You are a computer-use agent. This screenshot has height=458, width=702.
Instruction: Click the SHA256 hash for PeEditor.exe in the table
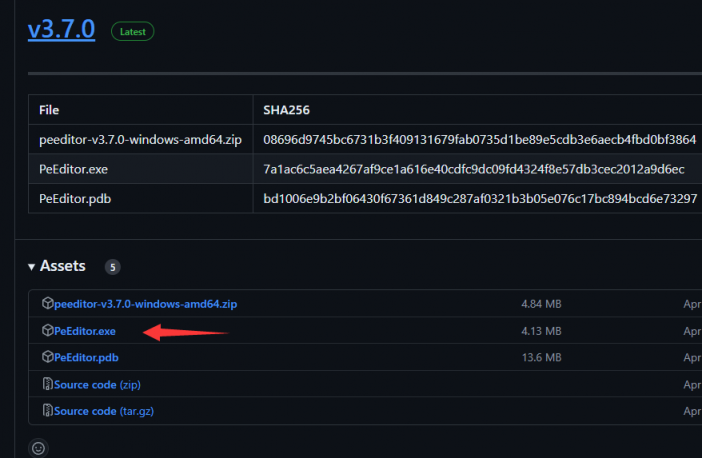[x=473, y=169]
